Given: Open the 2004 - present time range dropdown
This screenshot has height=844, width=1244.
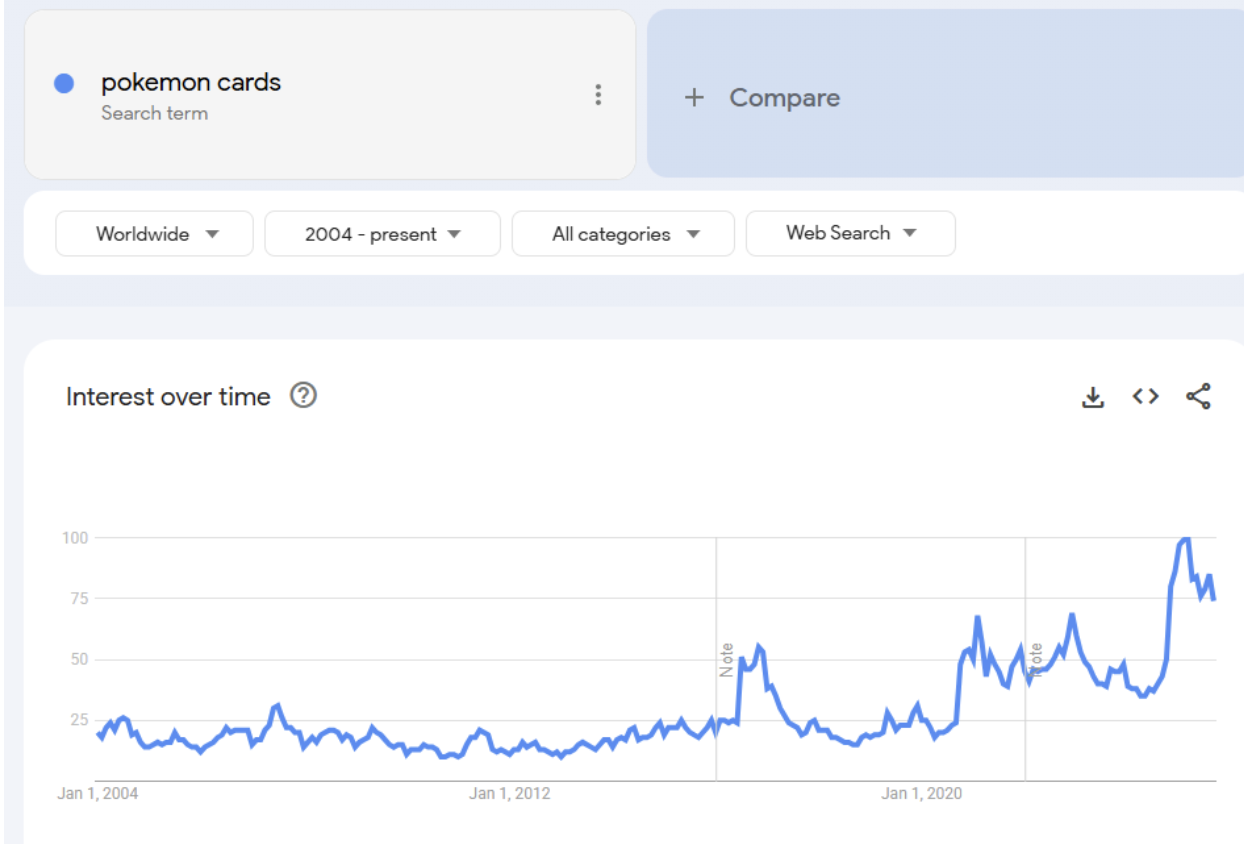Looking at the screenshot, I should pyautogui.click(x=382, y=234).
